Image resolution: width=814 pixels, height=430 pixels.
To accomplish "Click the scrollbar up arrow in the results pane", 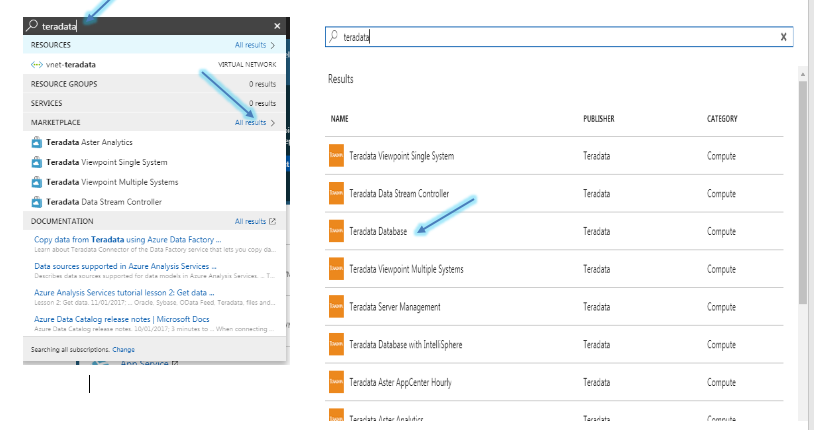I will coord(803,74).
